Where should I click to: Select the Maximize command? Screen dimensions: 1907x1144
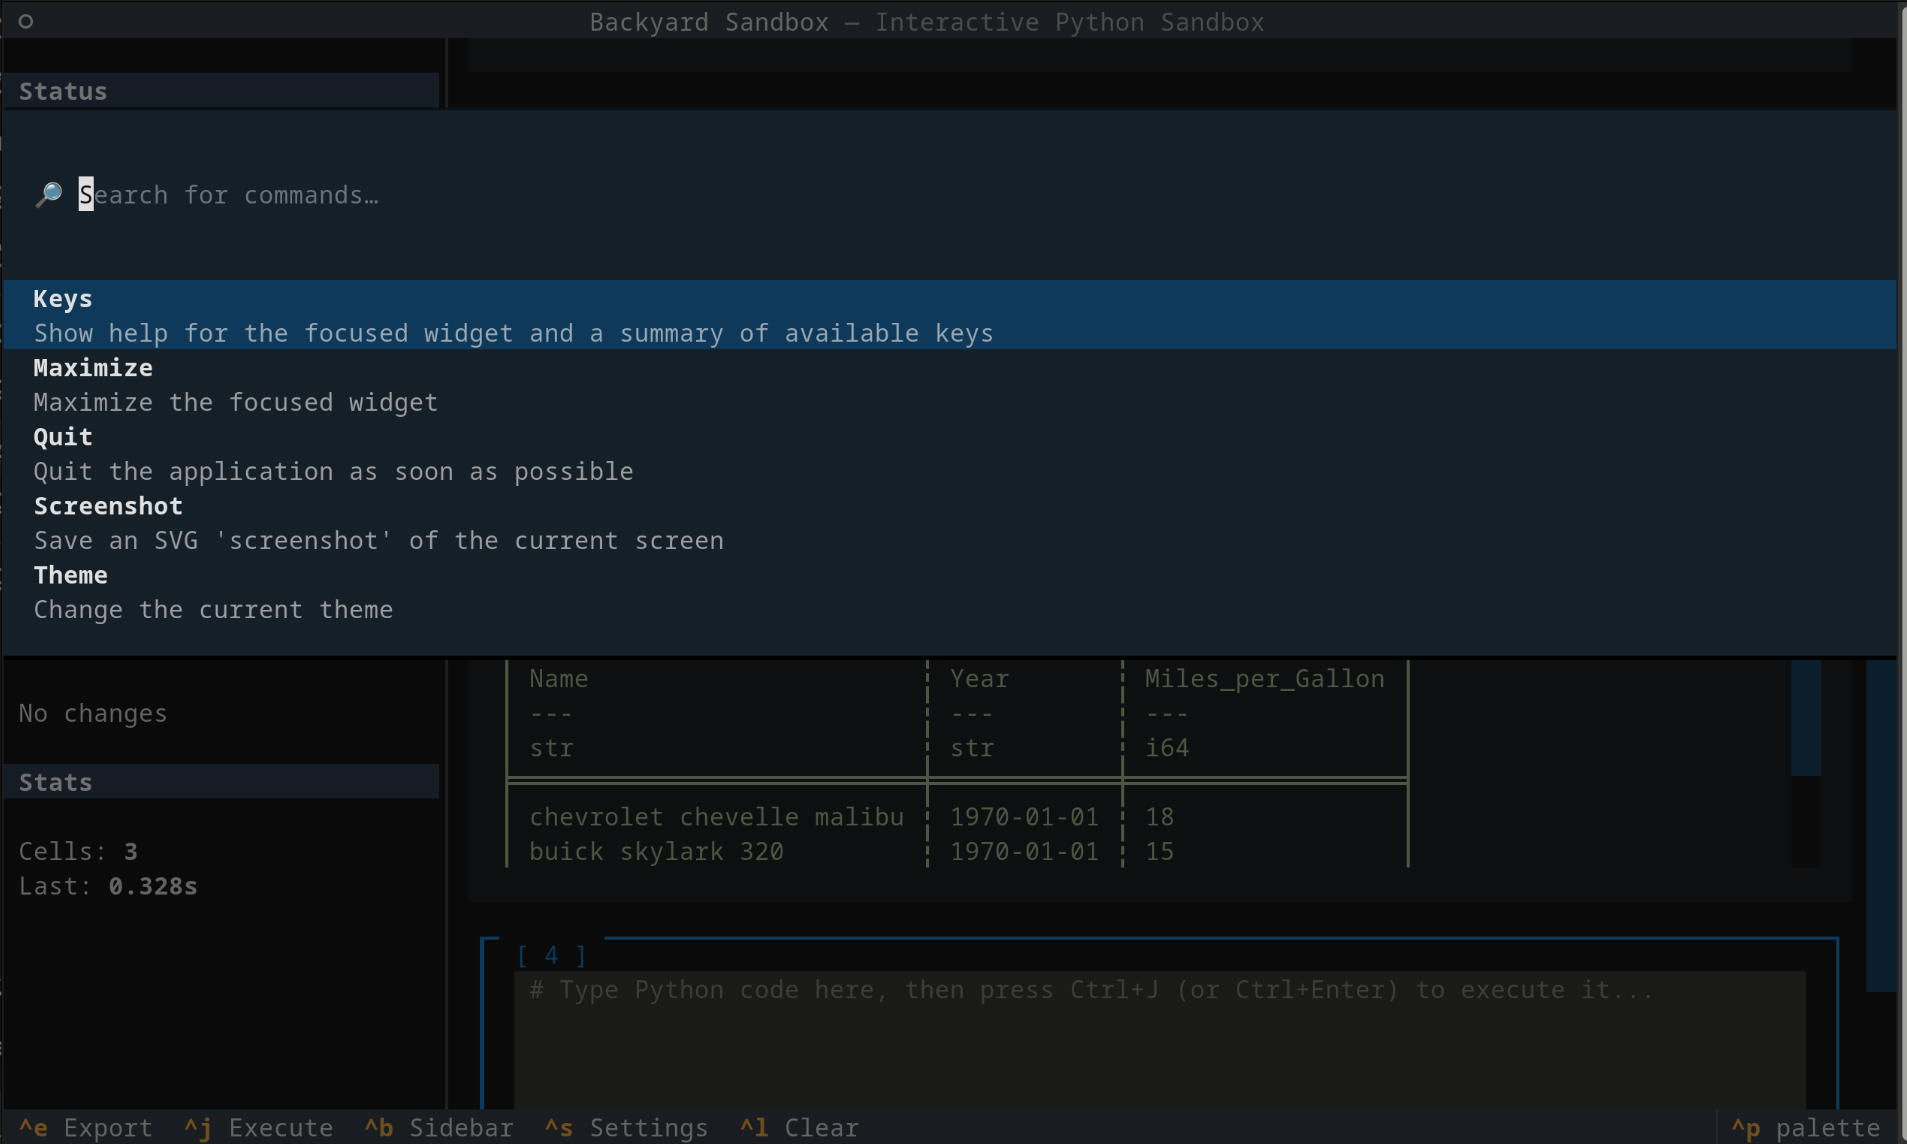coord(950,385)
